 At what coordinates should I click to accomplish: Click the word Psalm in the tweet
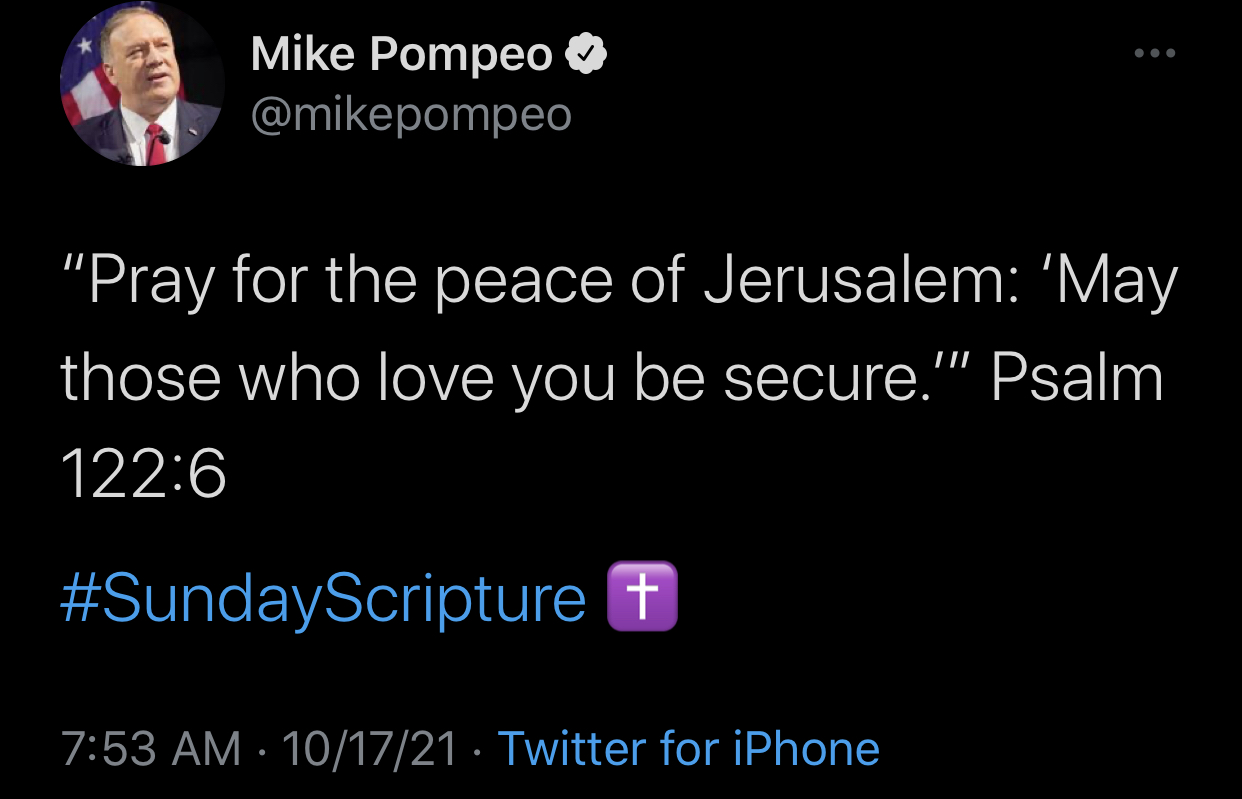click(x=1077, y=380)
